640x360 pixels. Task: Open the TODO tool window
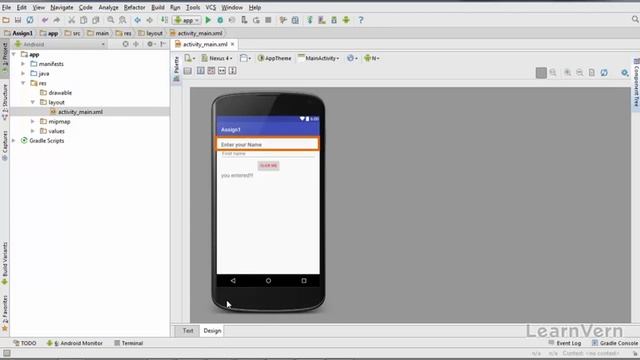coord(25,343)
